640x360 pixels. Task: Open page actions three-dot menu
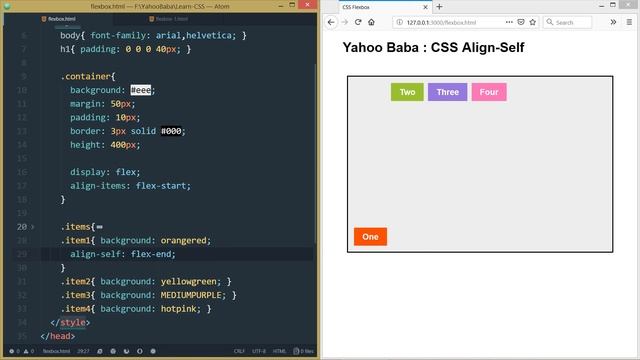pos(509,22)
